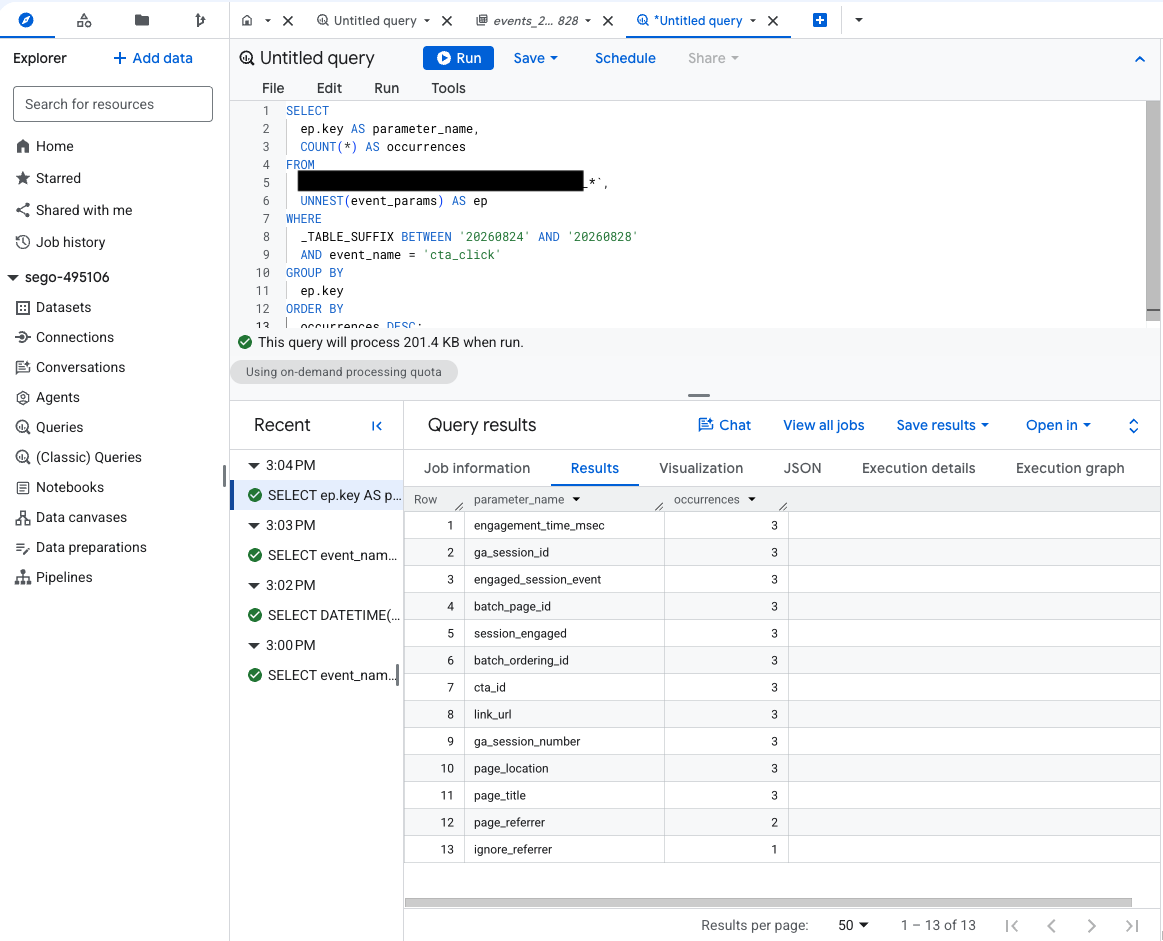1163x941 pixels.
Task: Open the folder icon pane
Action: pos(142,20)
